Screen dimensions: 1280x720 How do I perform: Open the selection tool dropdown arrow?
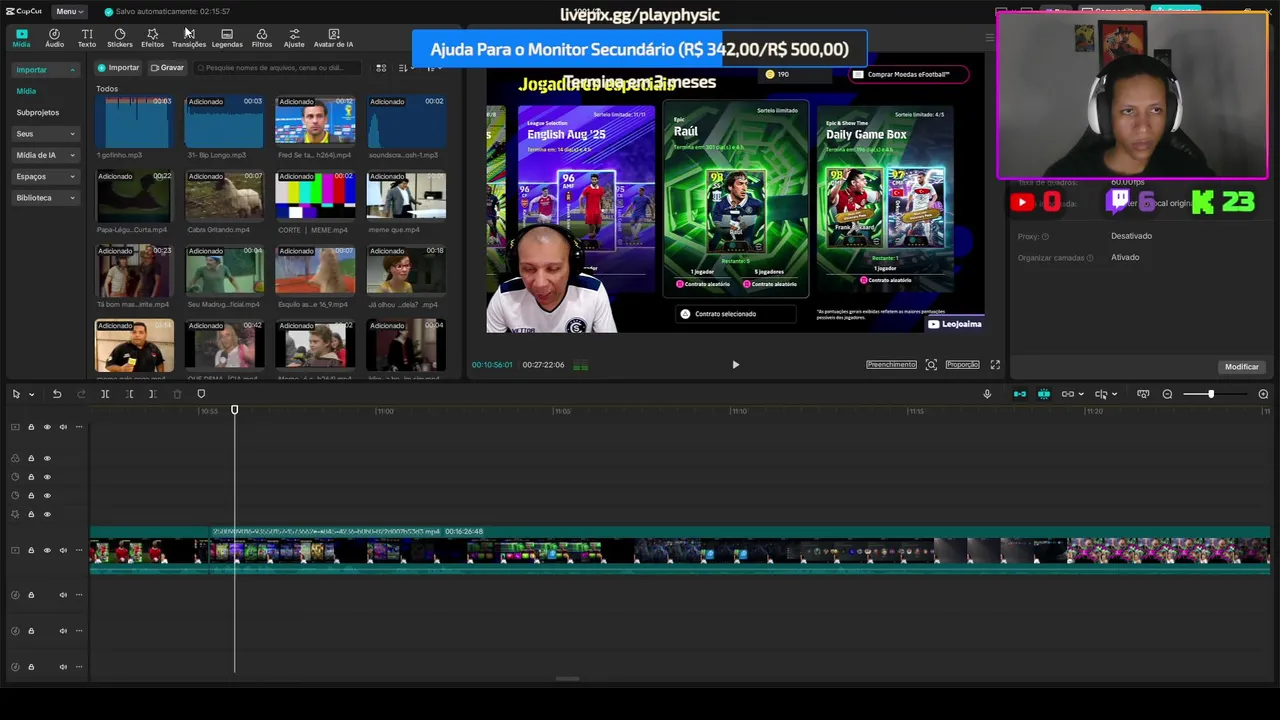click(x=31, y=394)
